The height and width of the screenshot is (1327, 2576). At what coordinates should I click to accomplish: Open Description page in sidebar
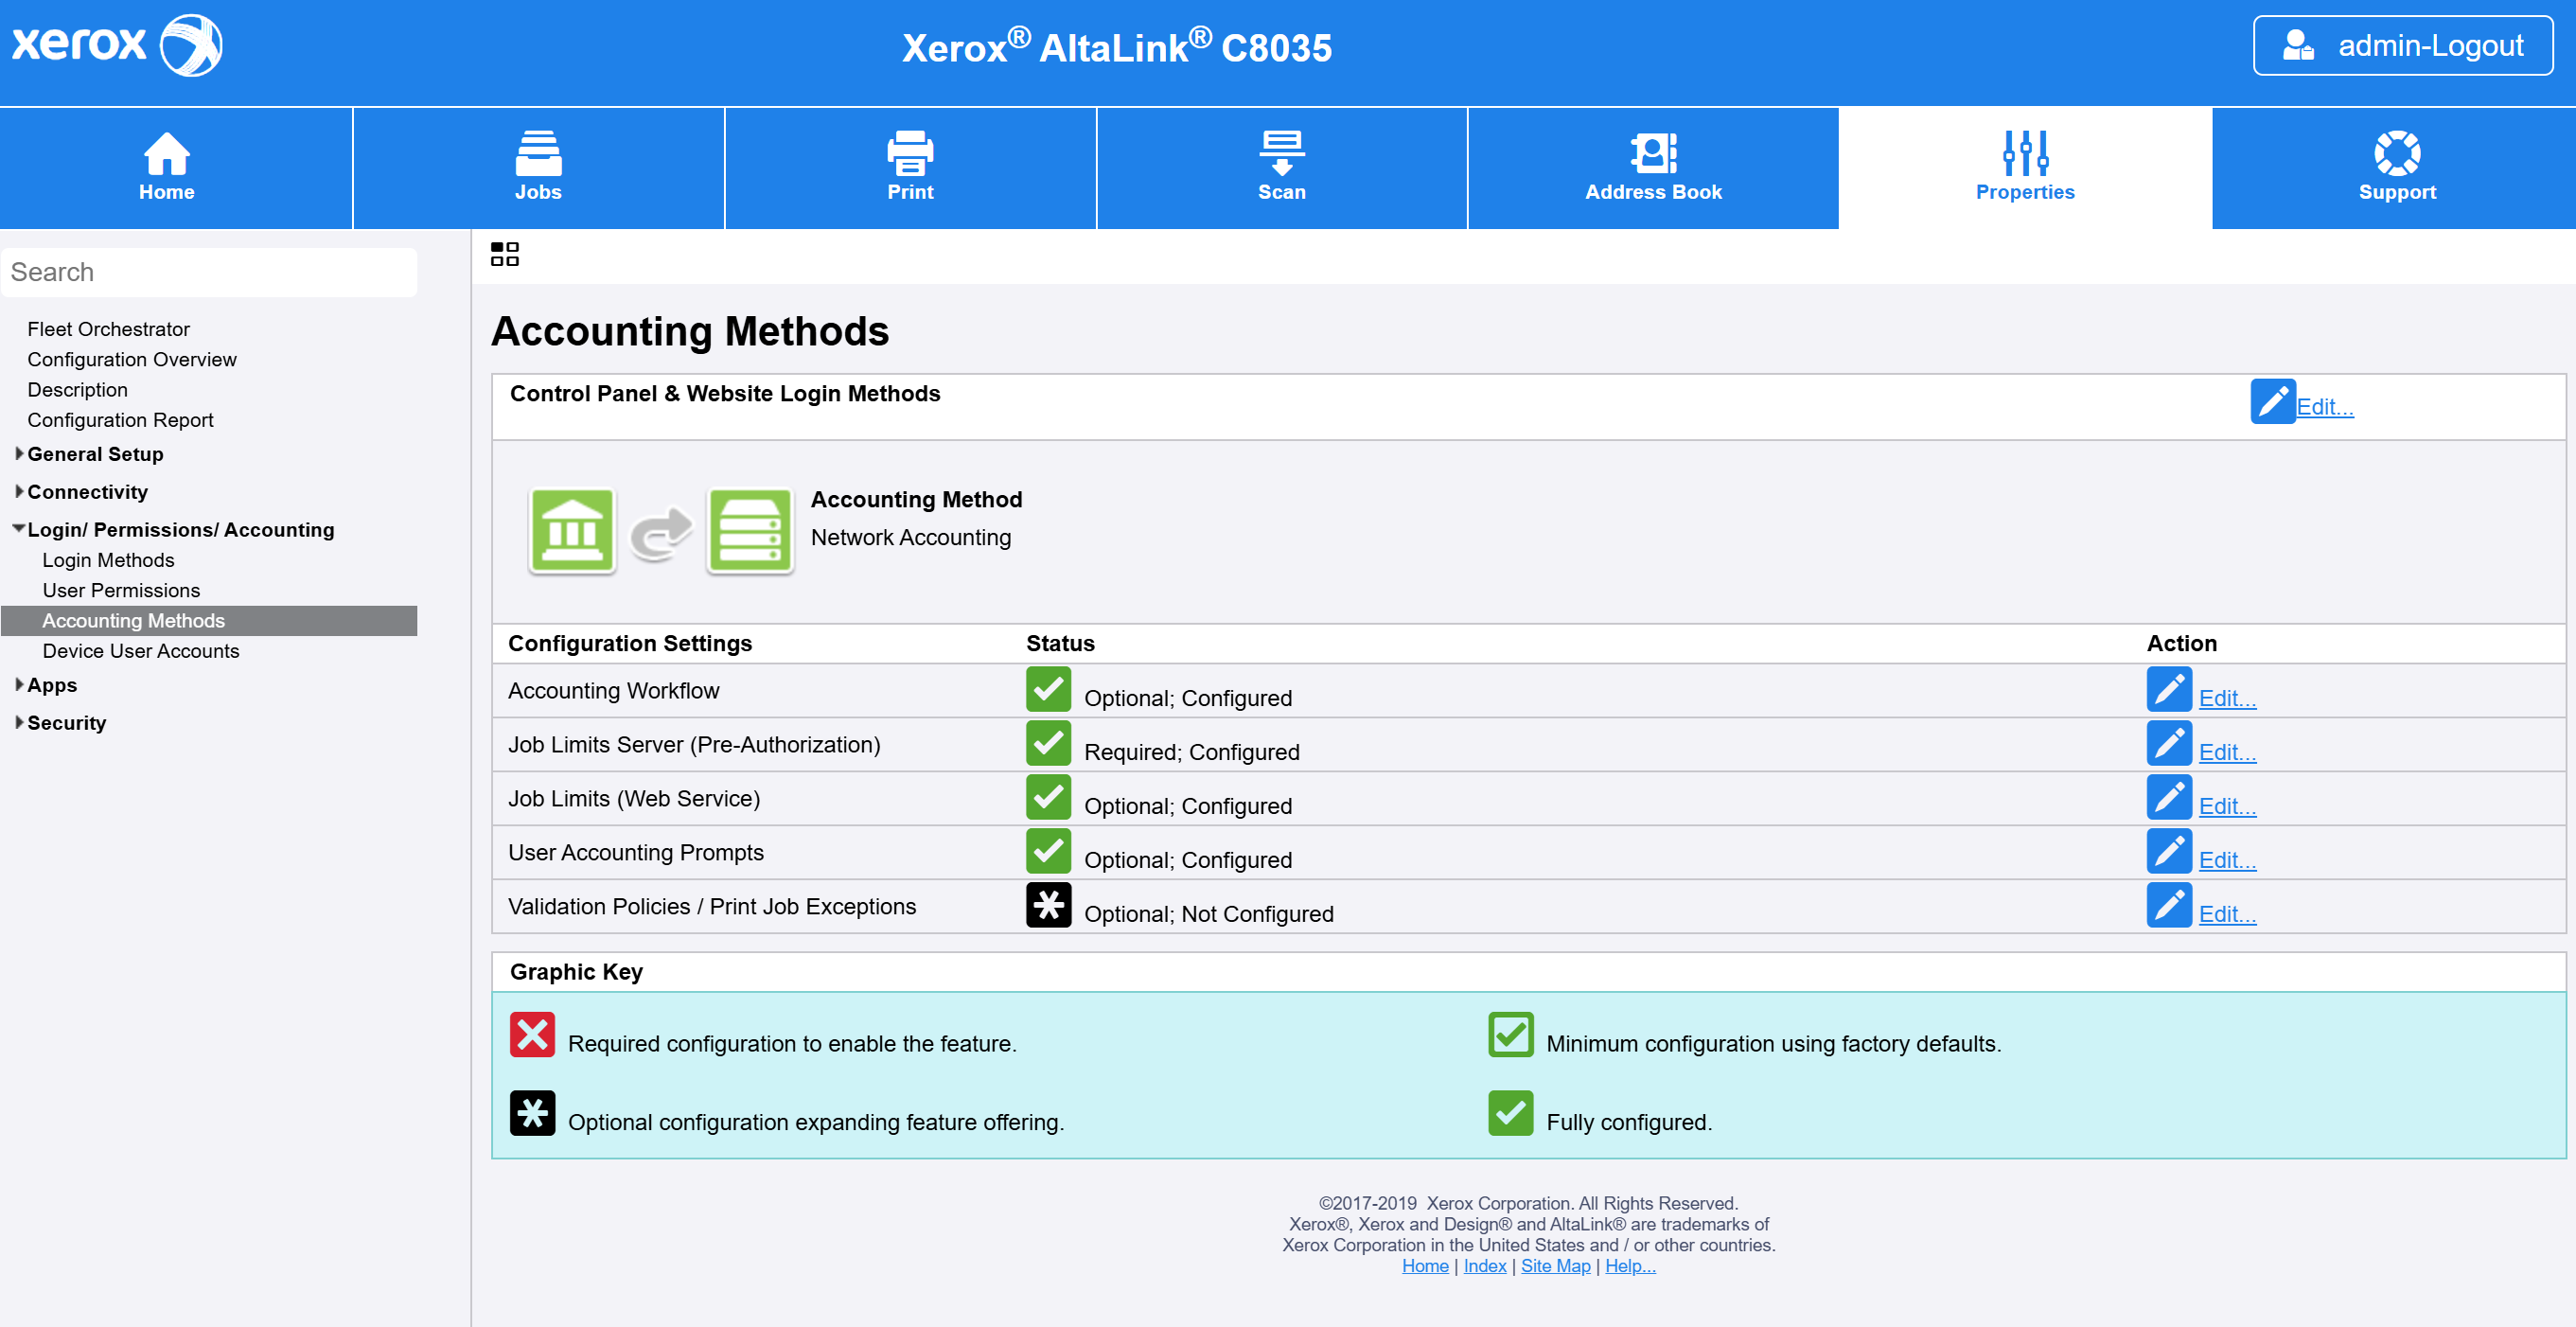[x=77, y=390]
